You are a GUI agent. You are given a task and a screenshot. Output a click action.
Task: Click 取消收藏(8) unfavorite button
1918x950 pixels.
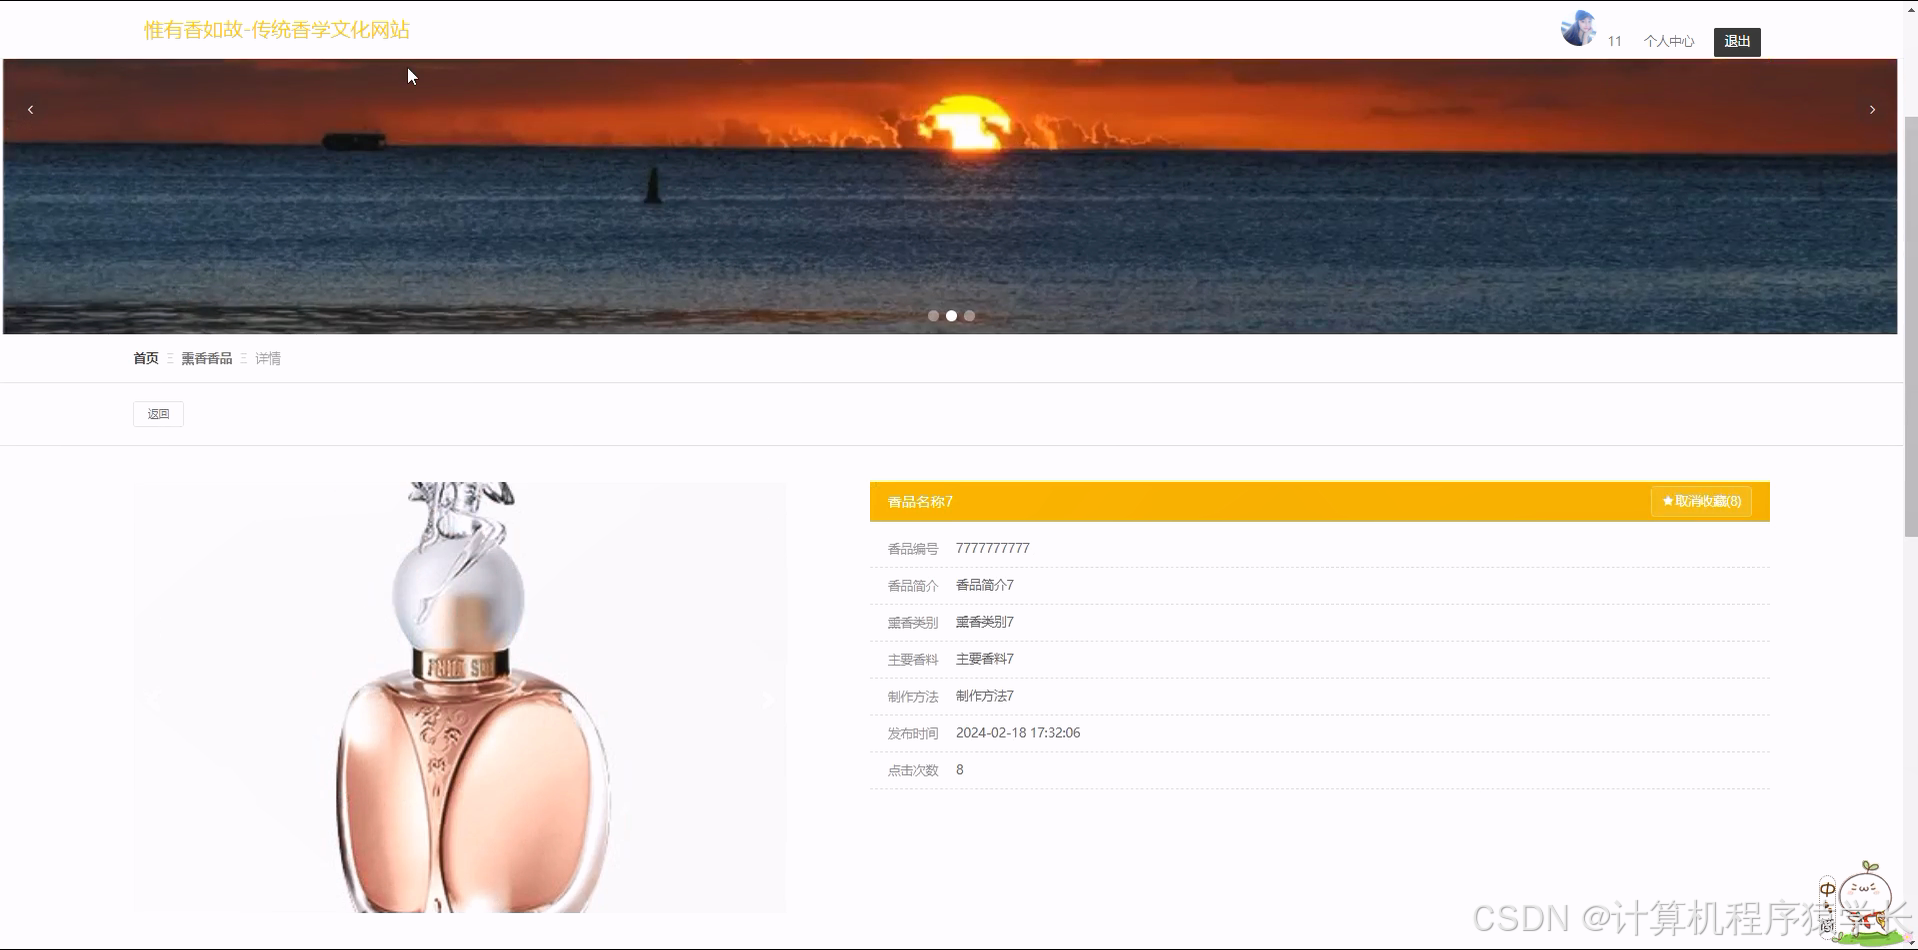(x=1701, y=501)
